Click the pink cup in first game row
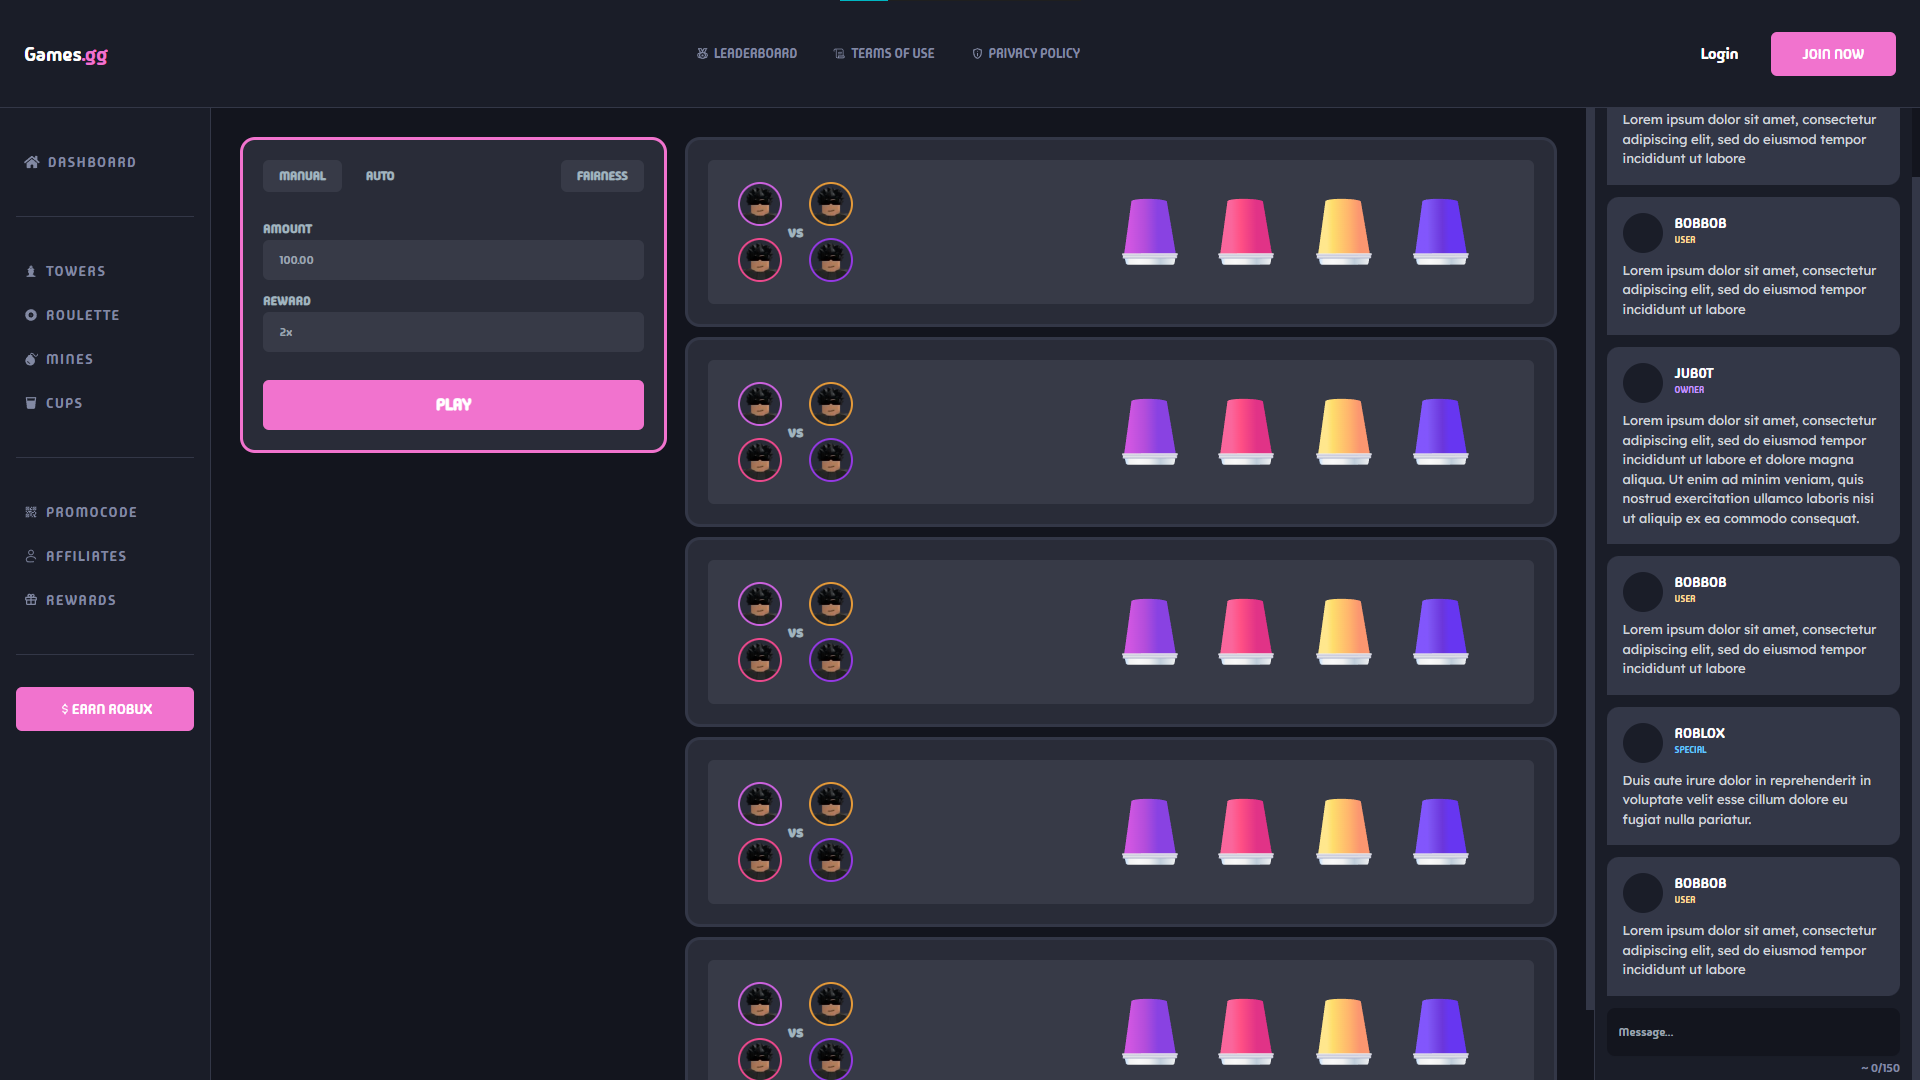The width and height of the screenshot is (1920, 1080). point(1245,232)
